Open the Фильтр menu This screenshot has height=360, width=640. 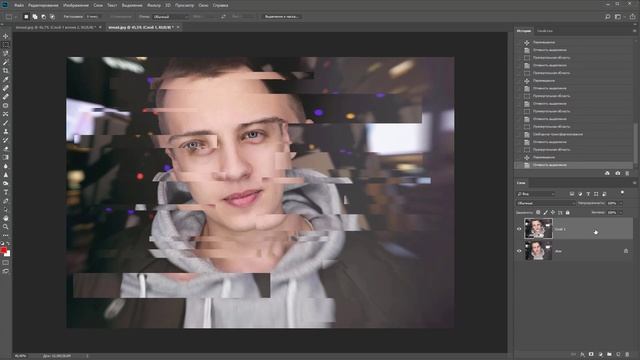(153, 5)
